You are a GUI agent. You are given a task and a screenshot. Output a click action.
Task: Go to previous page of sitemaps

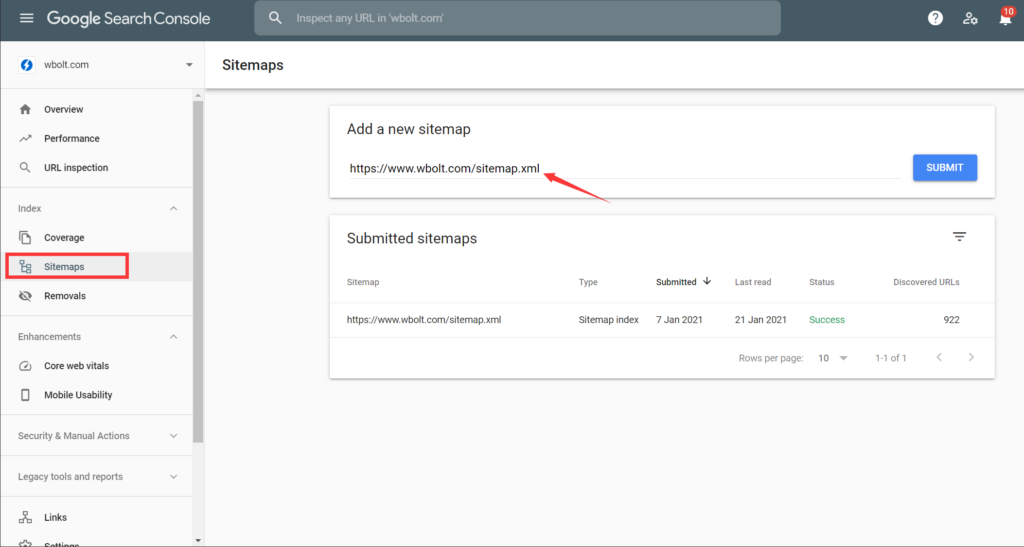938,358
